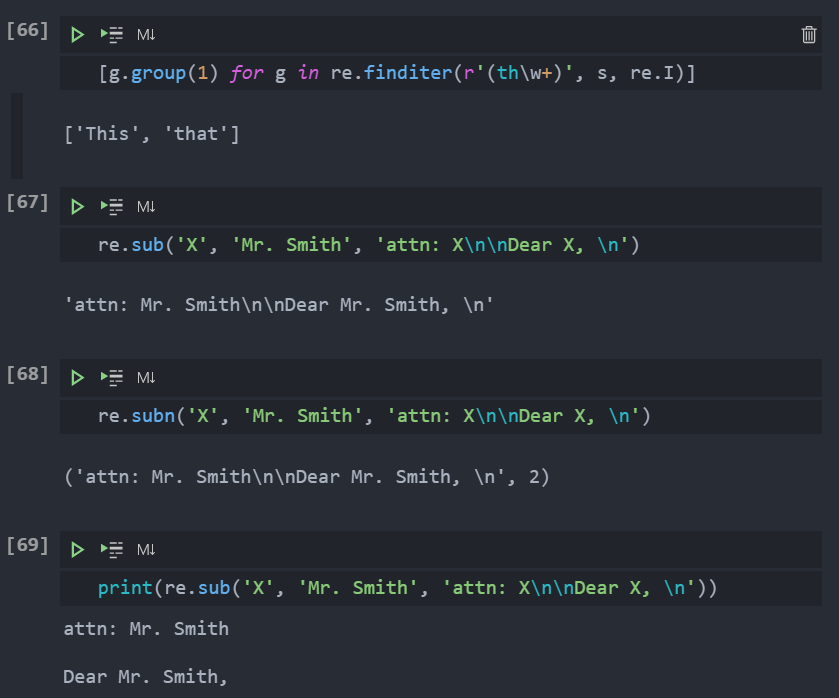Click into the re.finditer code cell

(x=440, y=73)
